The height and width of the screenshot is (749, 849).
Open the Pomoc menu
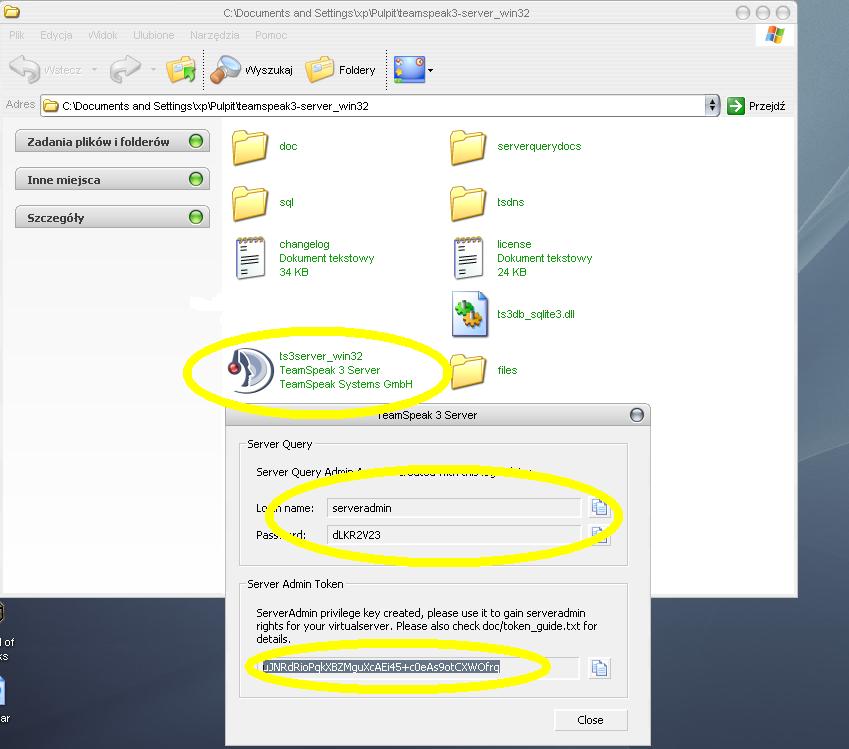click(271, 35)
